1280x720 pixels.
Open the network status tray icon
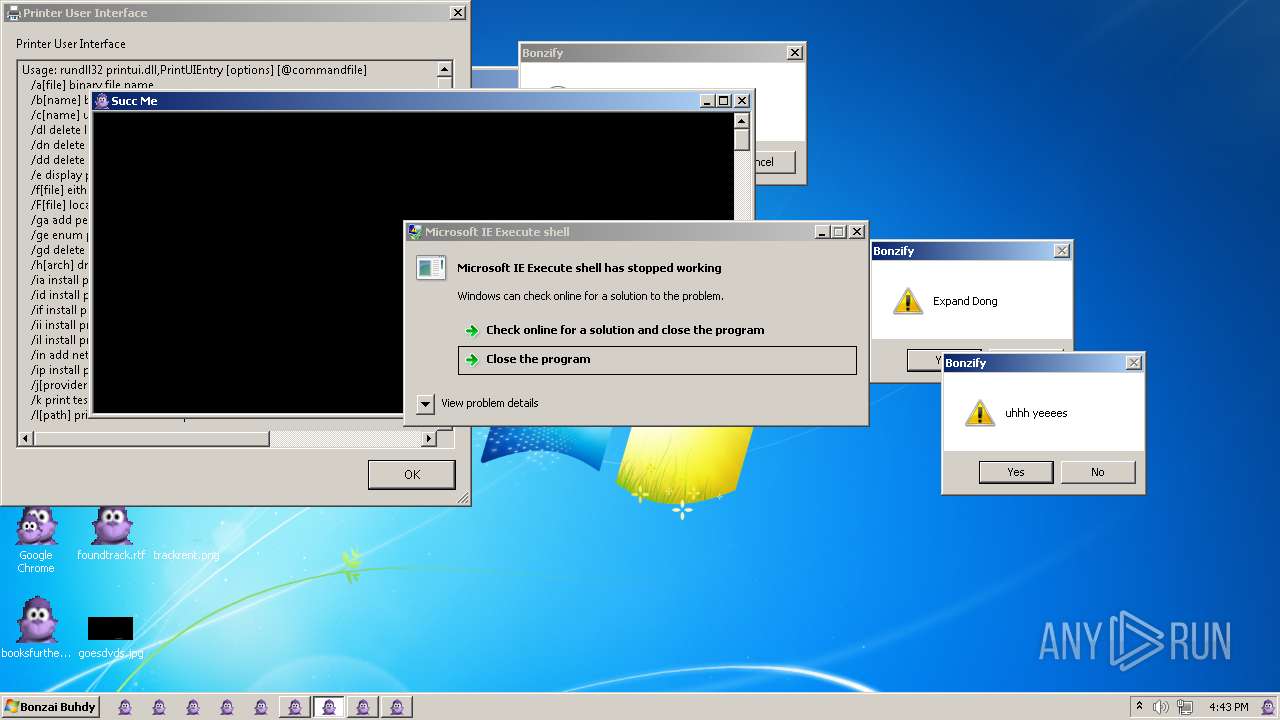[1183, 707]
